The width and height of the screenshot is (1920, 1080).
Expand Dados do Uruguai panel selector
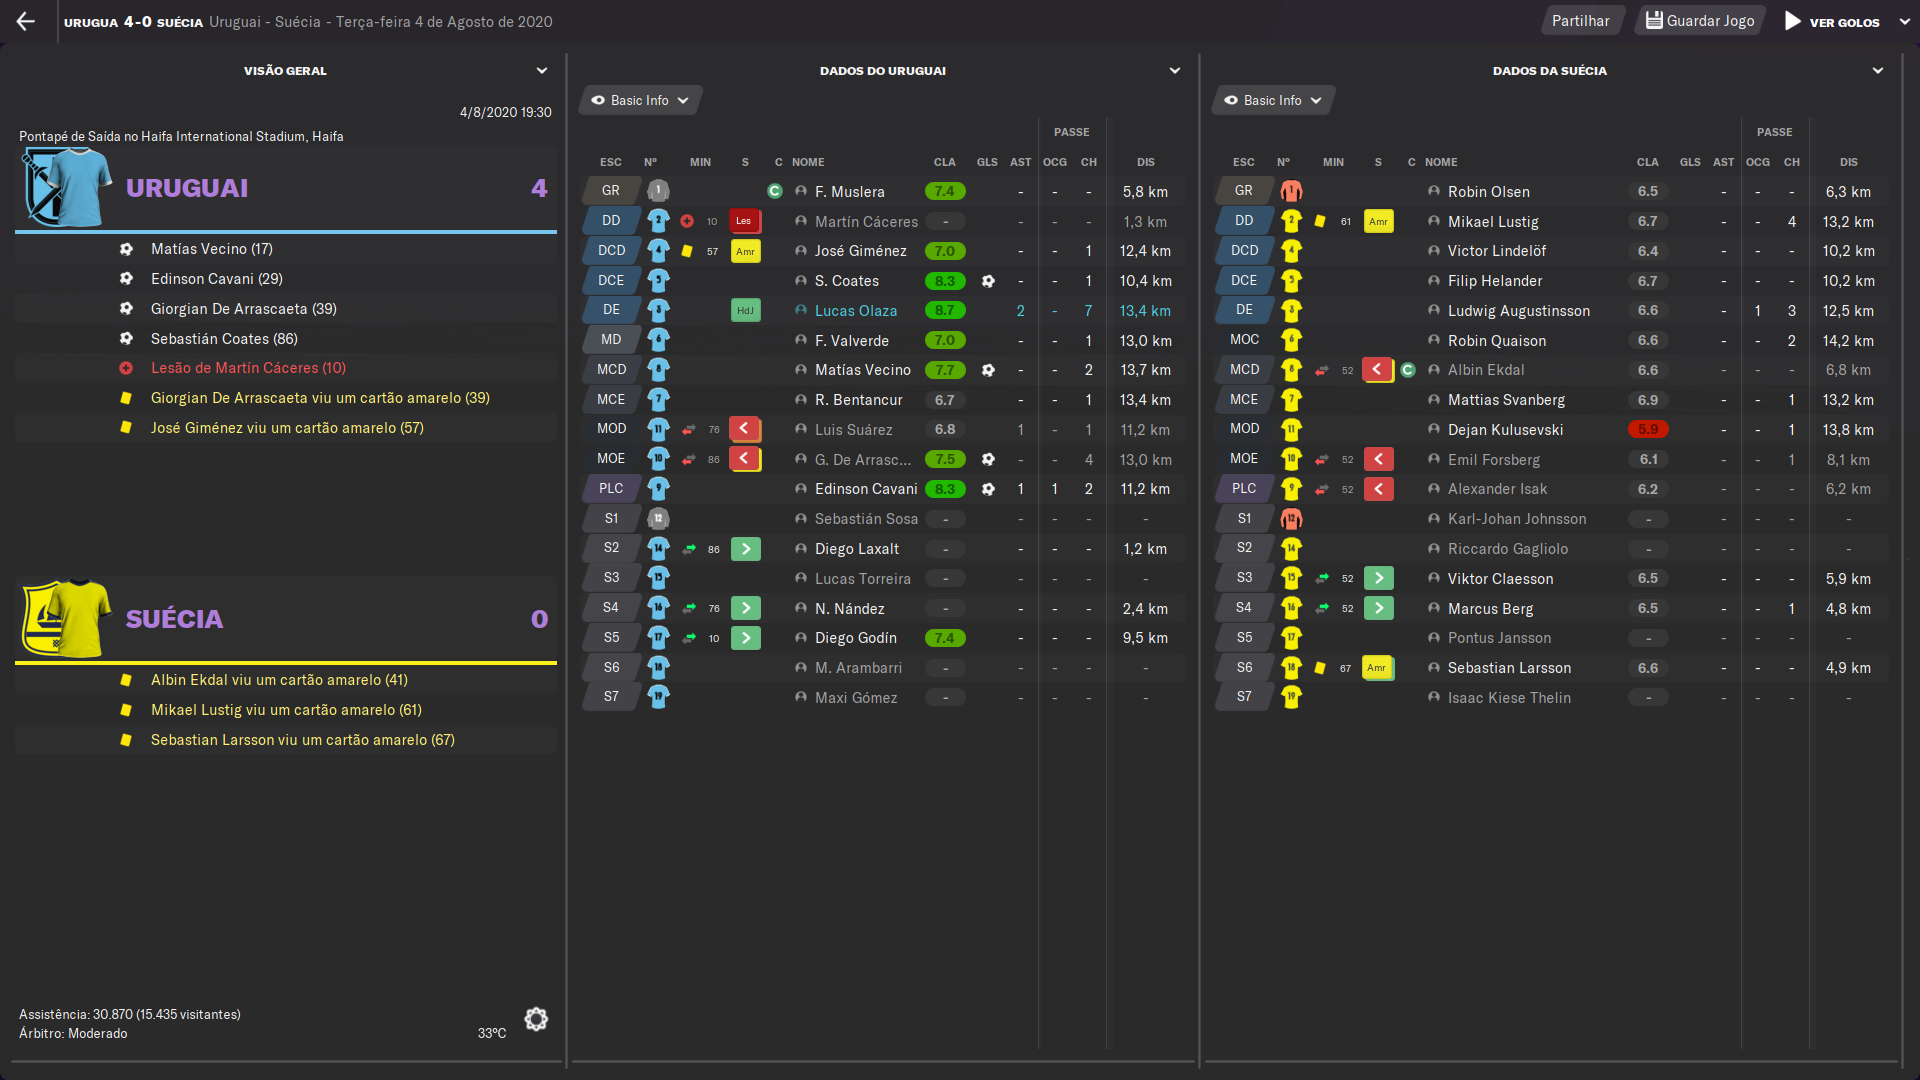(1175, 71)
